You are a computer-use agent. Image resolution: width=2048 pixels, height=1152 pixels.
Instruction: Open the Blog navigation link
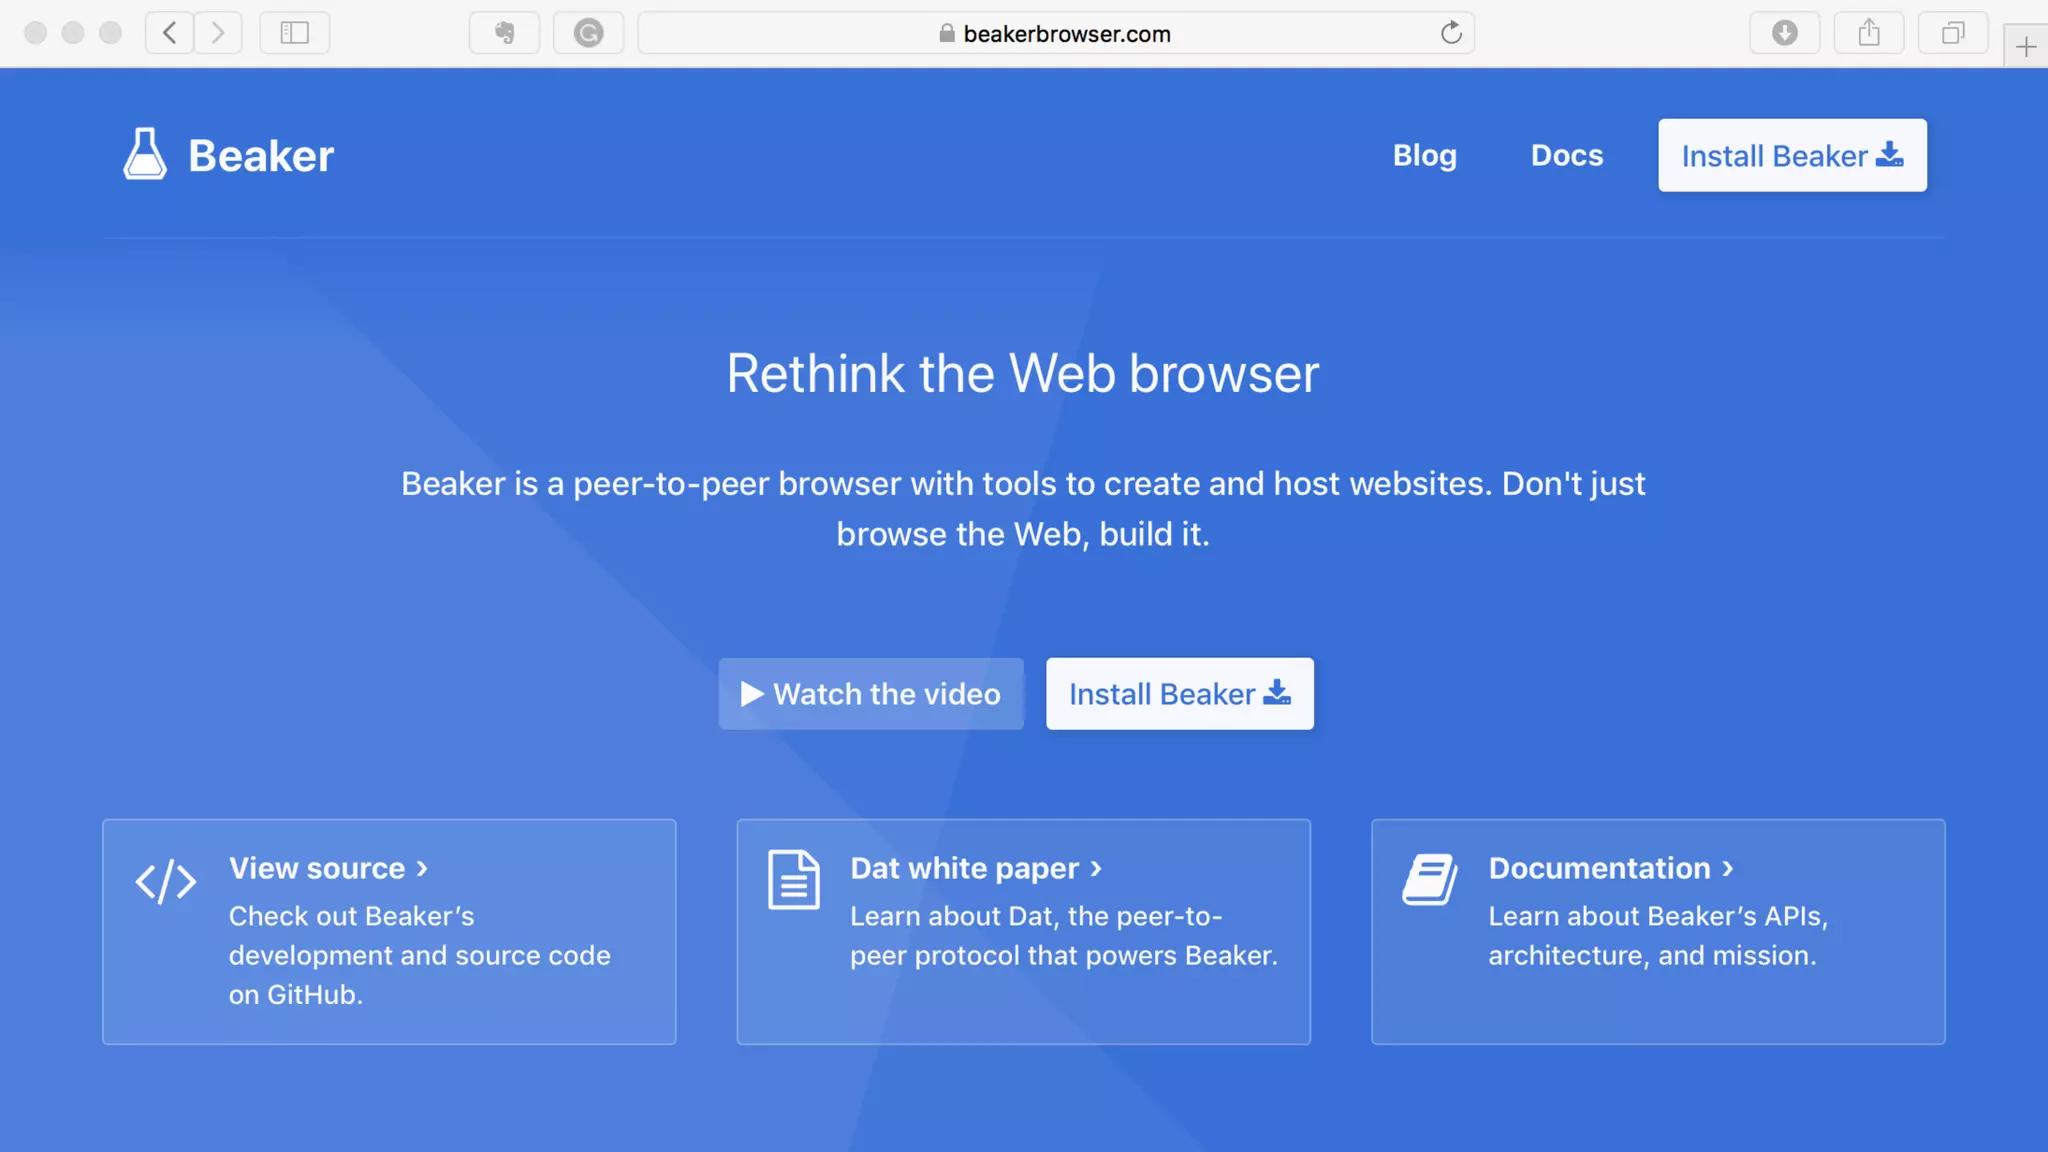coord(1424,155)
